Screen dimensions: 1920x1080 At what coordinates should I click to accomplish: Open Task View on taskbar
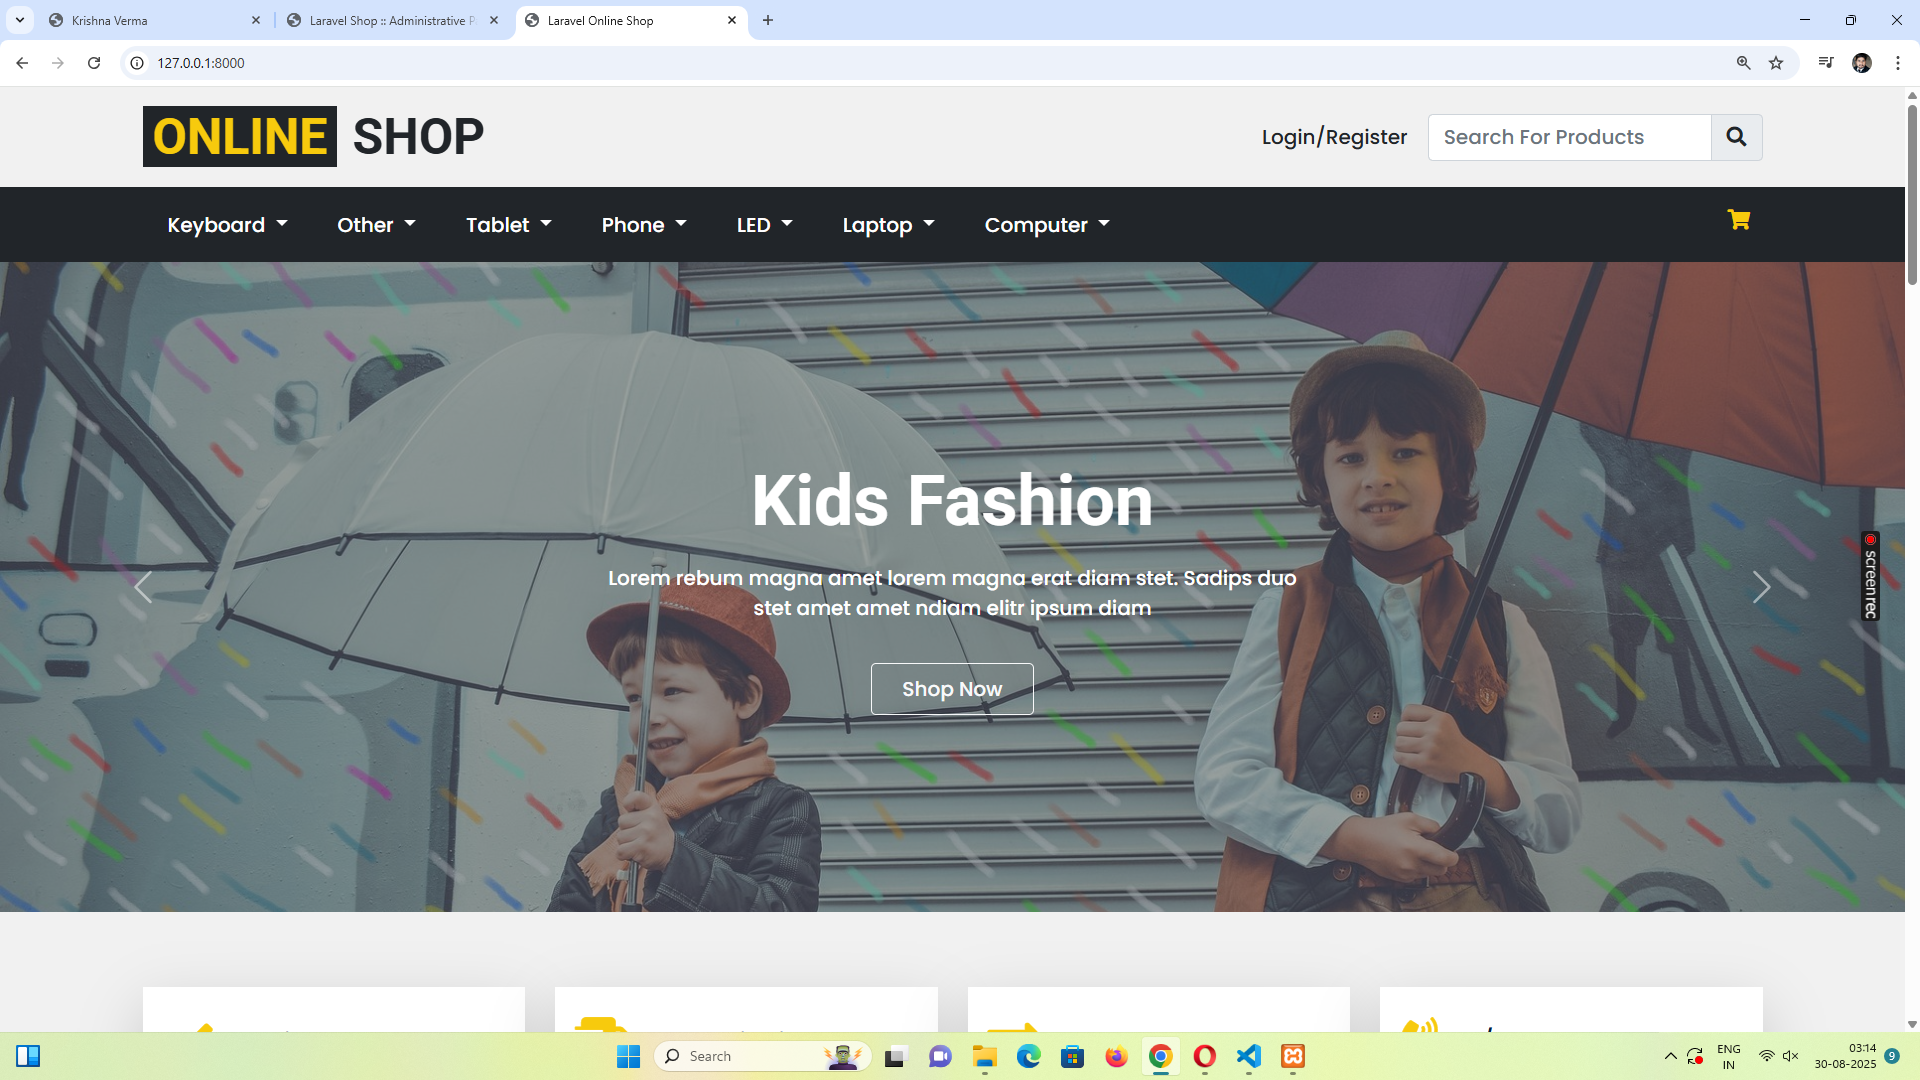click(895, 1056)
